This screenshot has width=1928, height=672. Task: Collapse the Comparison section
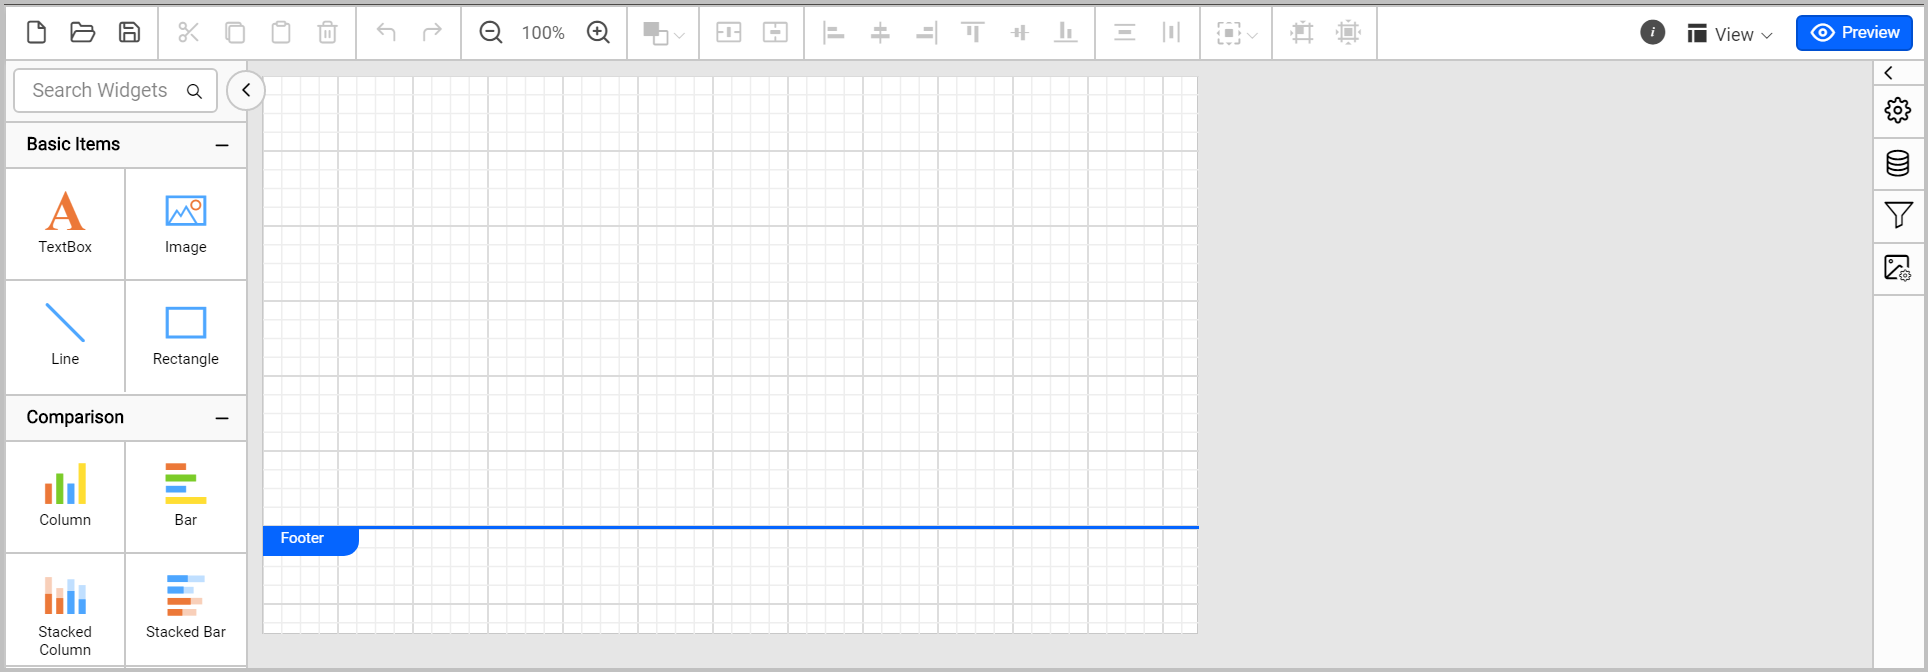tap(222, 418)
